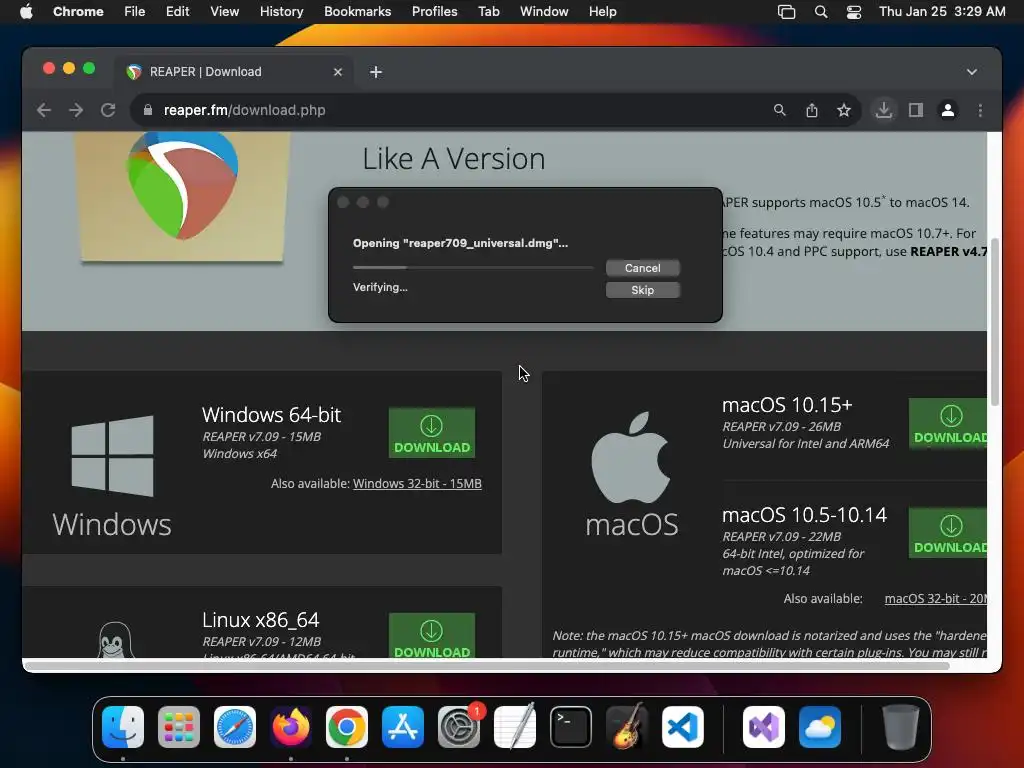Open Spotlight search in menu bar
The height and width of the screenshot is (768, 1024).
[x=821, y=12]
